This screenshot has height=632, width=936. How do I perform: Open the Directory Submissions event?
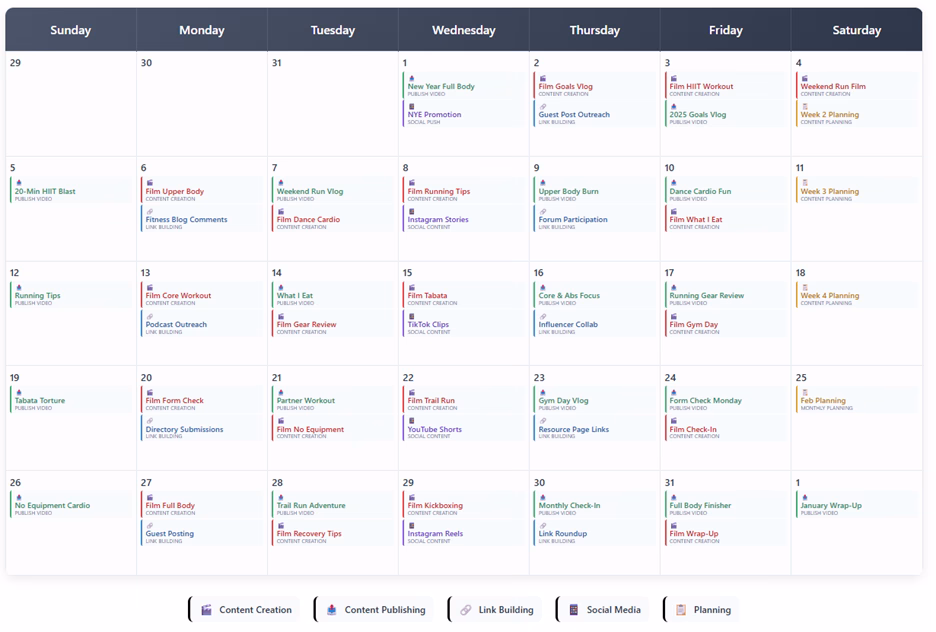(x=202, y=428)
